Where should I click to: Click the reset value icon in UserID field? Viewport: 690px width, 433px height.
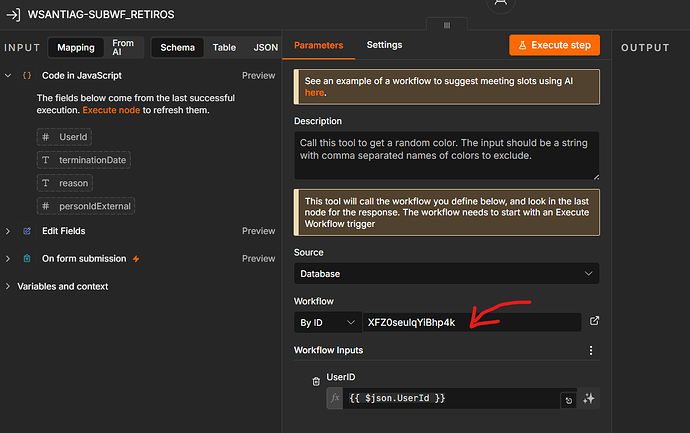(569, 400)
